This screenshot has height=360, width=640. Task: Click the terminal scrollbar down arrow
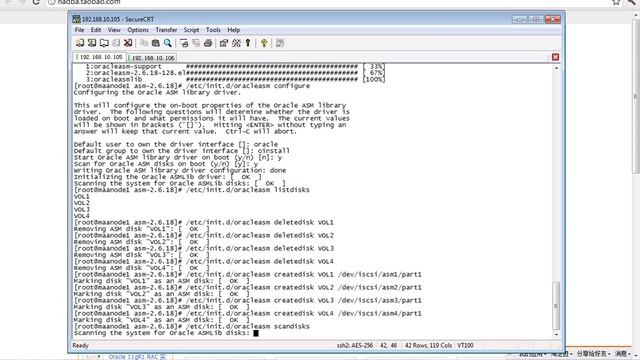tap(556, 334)
